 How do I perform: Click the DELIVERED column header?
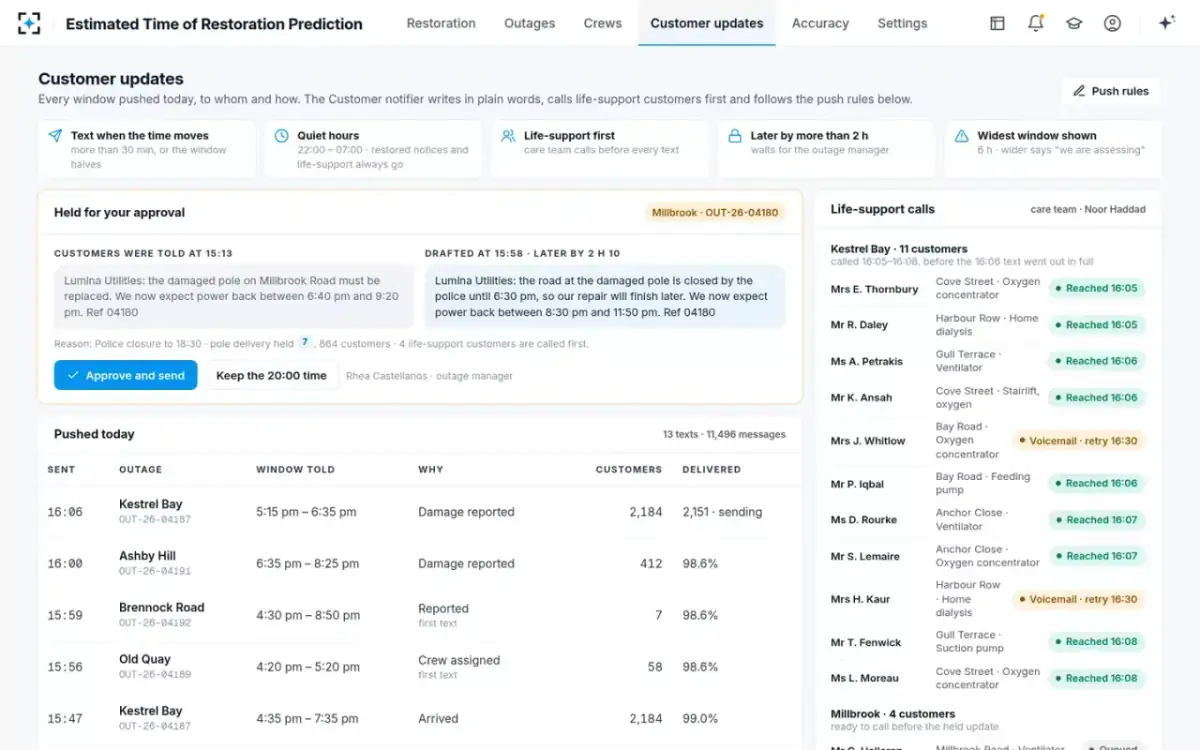(x=711, y=469)
